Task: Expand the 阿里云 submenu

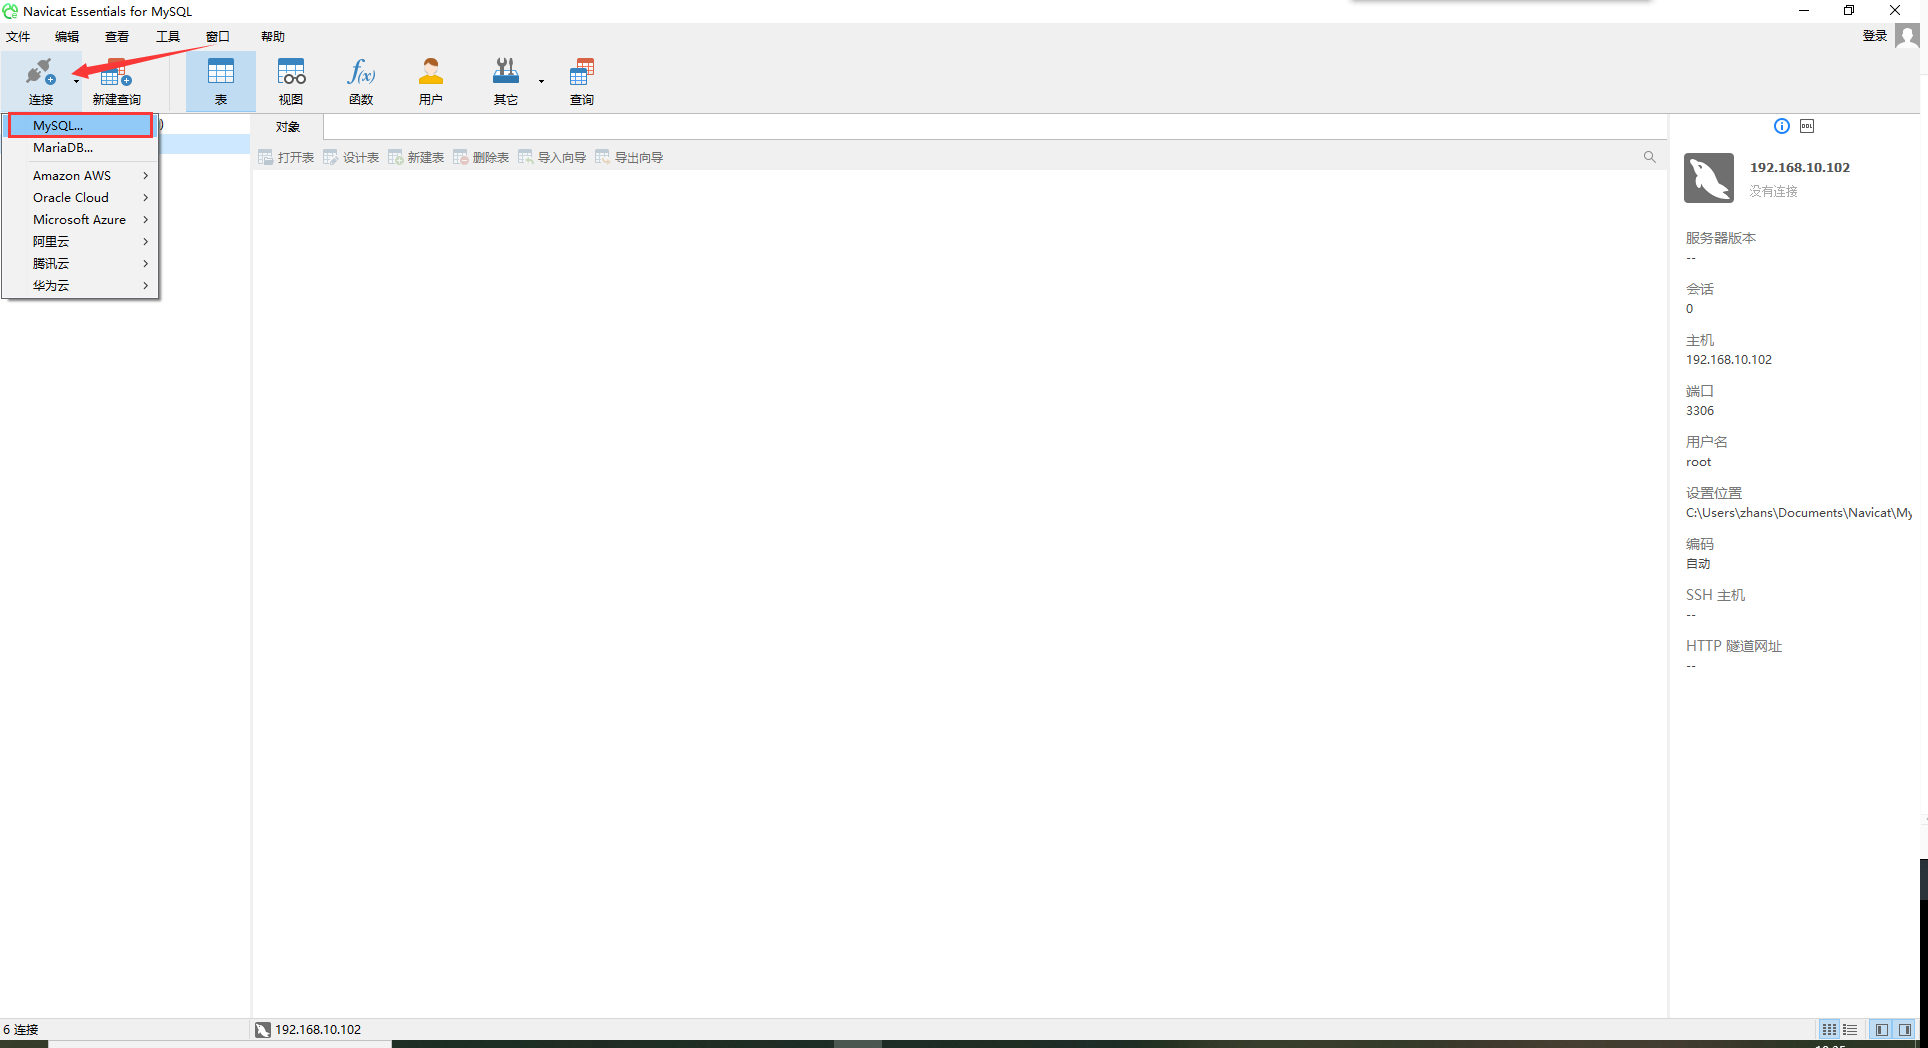Action: coord(80,241)
